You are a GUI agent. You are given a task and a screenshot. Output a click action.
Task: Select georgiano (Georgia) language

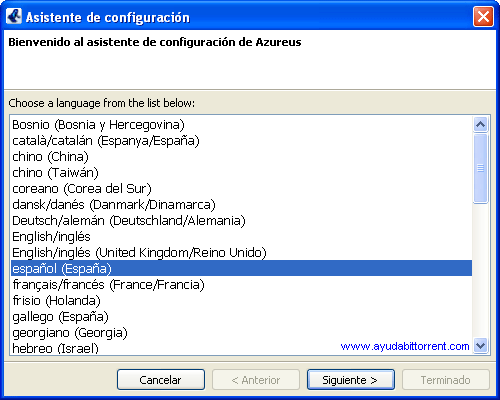(x=241, y=333)
